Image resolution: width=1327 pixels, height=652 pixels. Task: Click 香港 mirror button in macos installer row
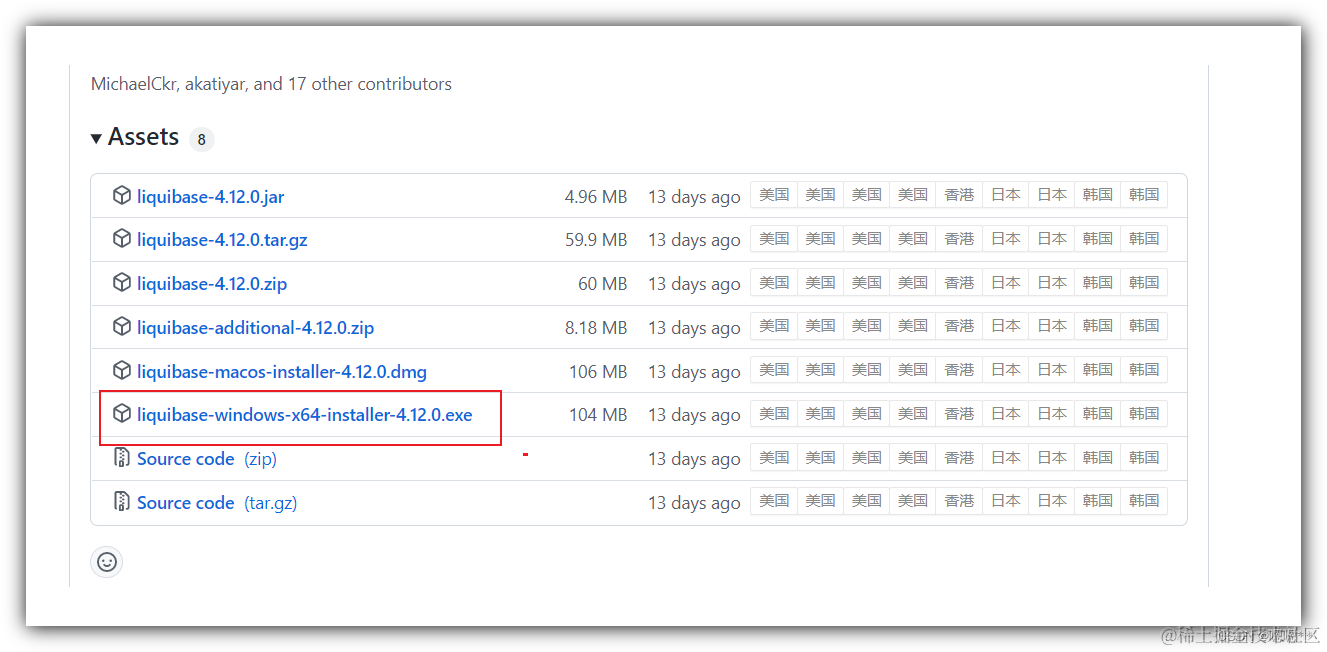click(959, 370)
